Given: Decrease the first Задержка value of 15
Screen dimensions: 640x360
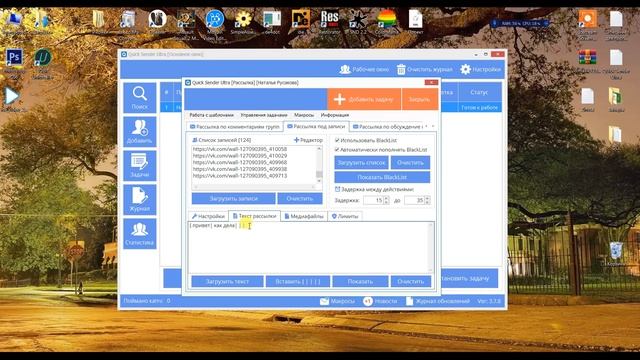Looking at the screenshot, I should (x=386, y=202).
